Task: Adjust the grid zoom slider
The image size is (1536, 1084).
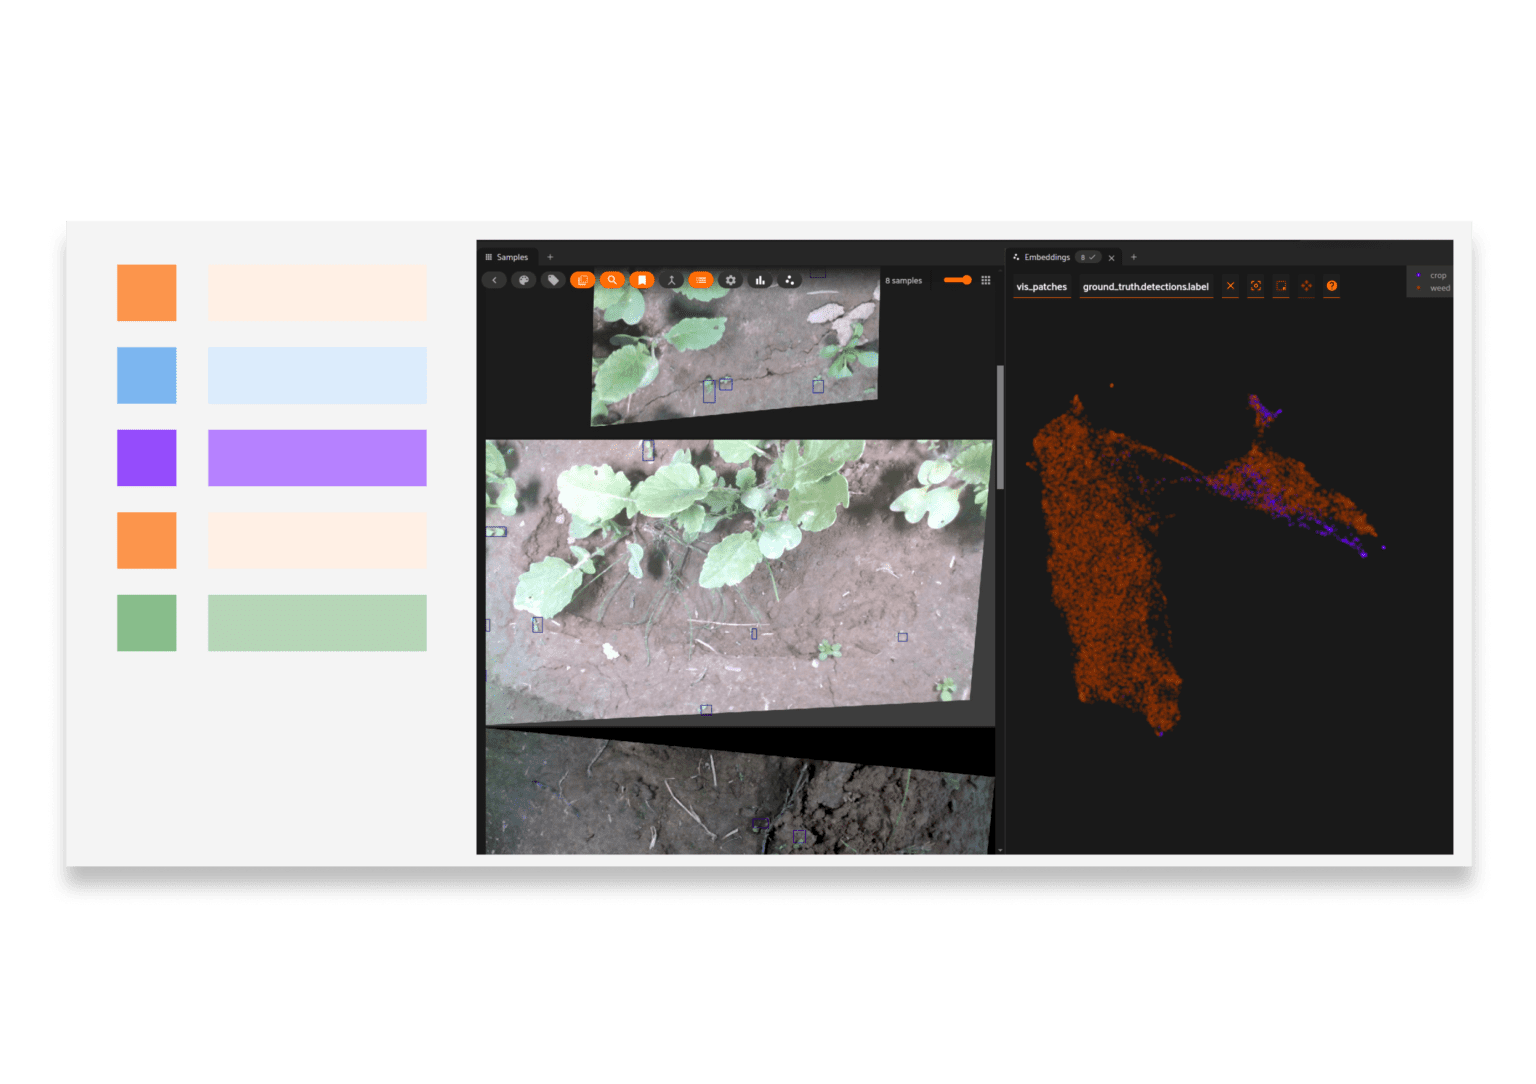Action: (x=958, y=280)
